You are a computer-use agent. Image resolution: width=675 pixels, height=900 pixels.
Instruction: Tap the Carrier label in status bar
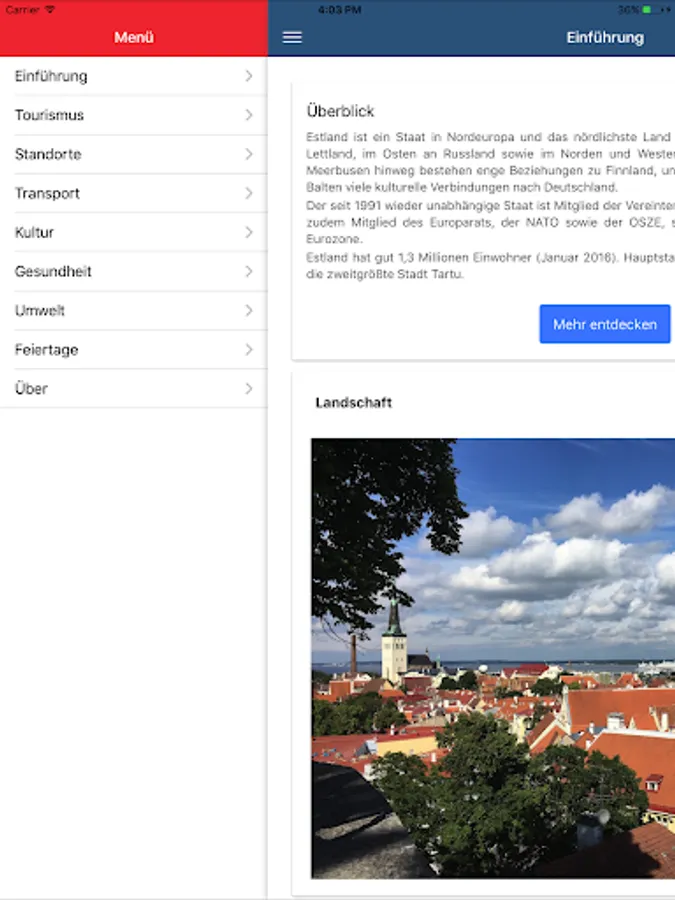[22, 10]
